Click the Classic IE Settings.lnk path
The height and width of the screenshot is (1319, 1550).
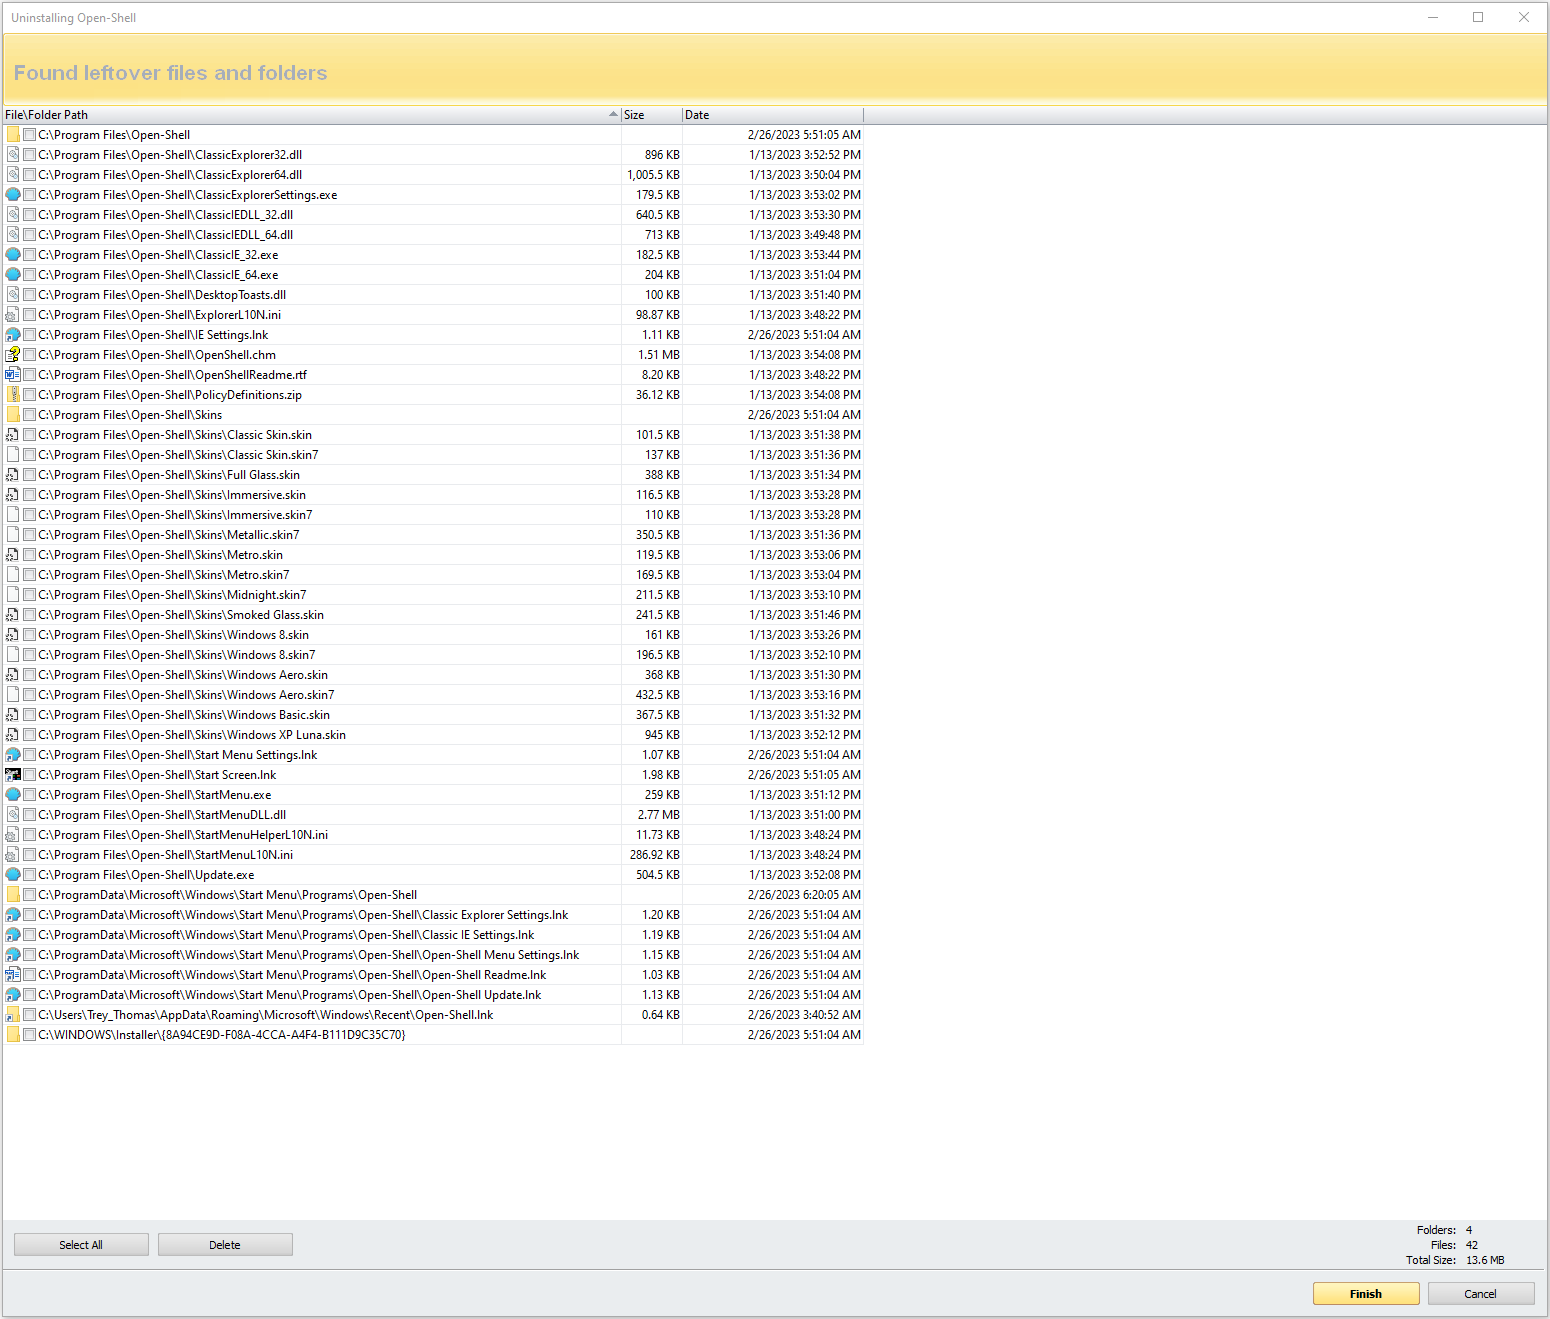286,935
